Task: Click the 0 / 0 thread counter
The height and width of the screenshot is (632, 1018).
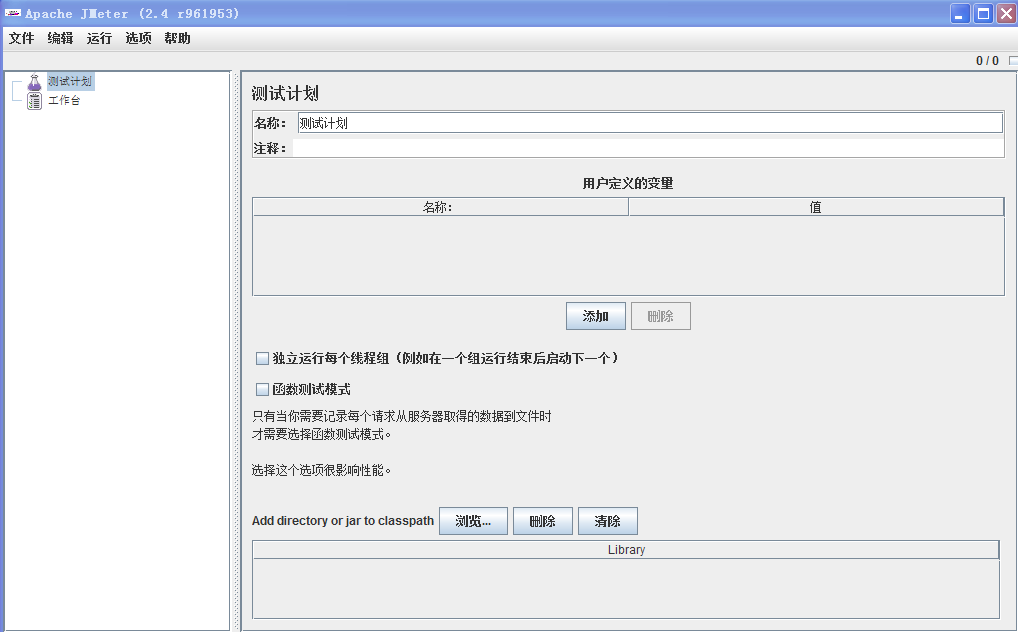Action: [987, 60]
